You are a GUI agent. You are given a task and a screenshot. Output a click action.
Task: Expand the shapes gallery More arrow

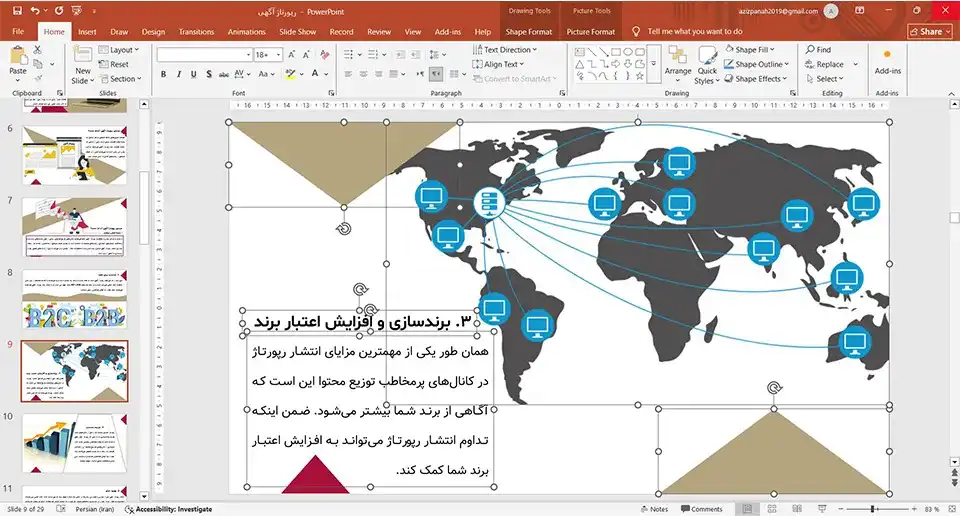point(654,64)
